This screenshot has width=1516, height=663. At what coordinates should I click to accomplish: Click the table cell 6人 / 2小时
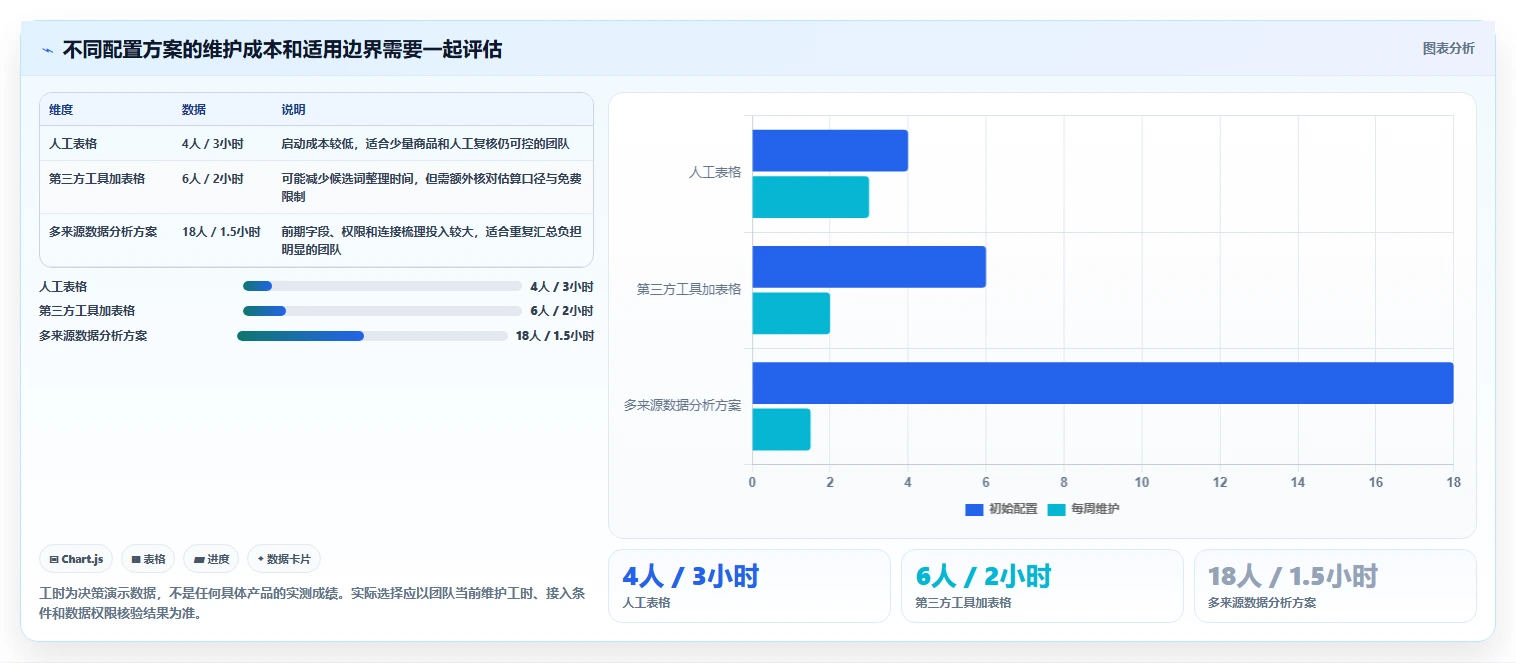[x=212, y=179]
